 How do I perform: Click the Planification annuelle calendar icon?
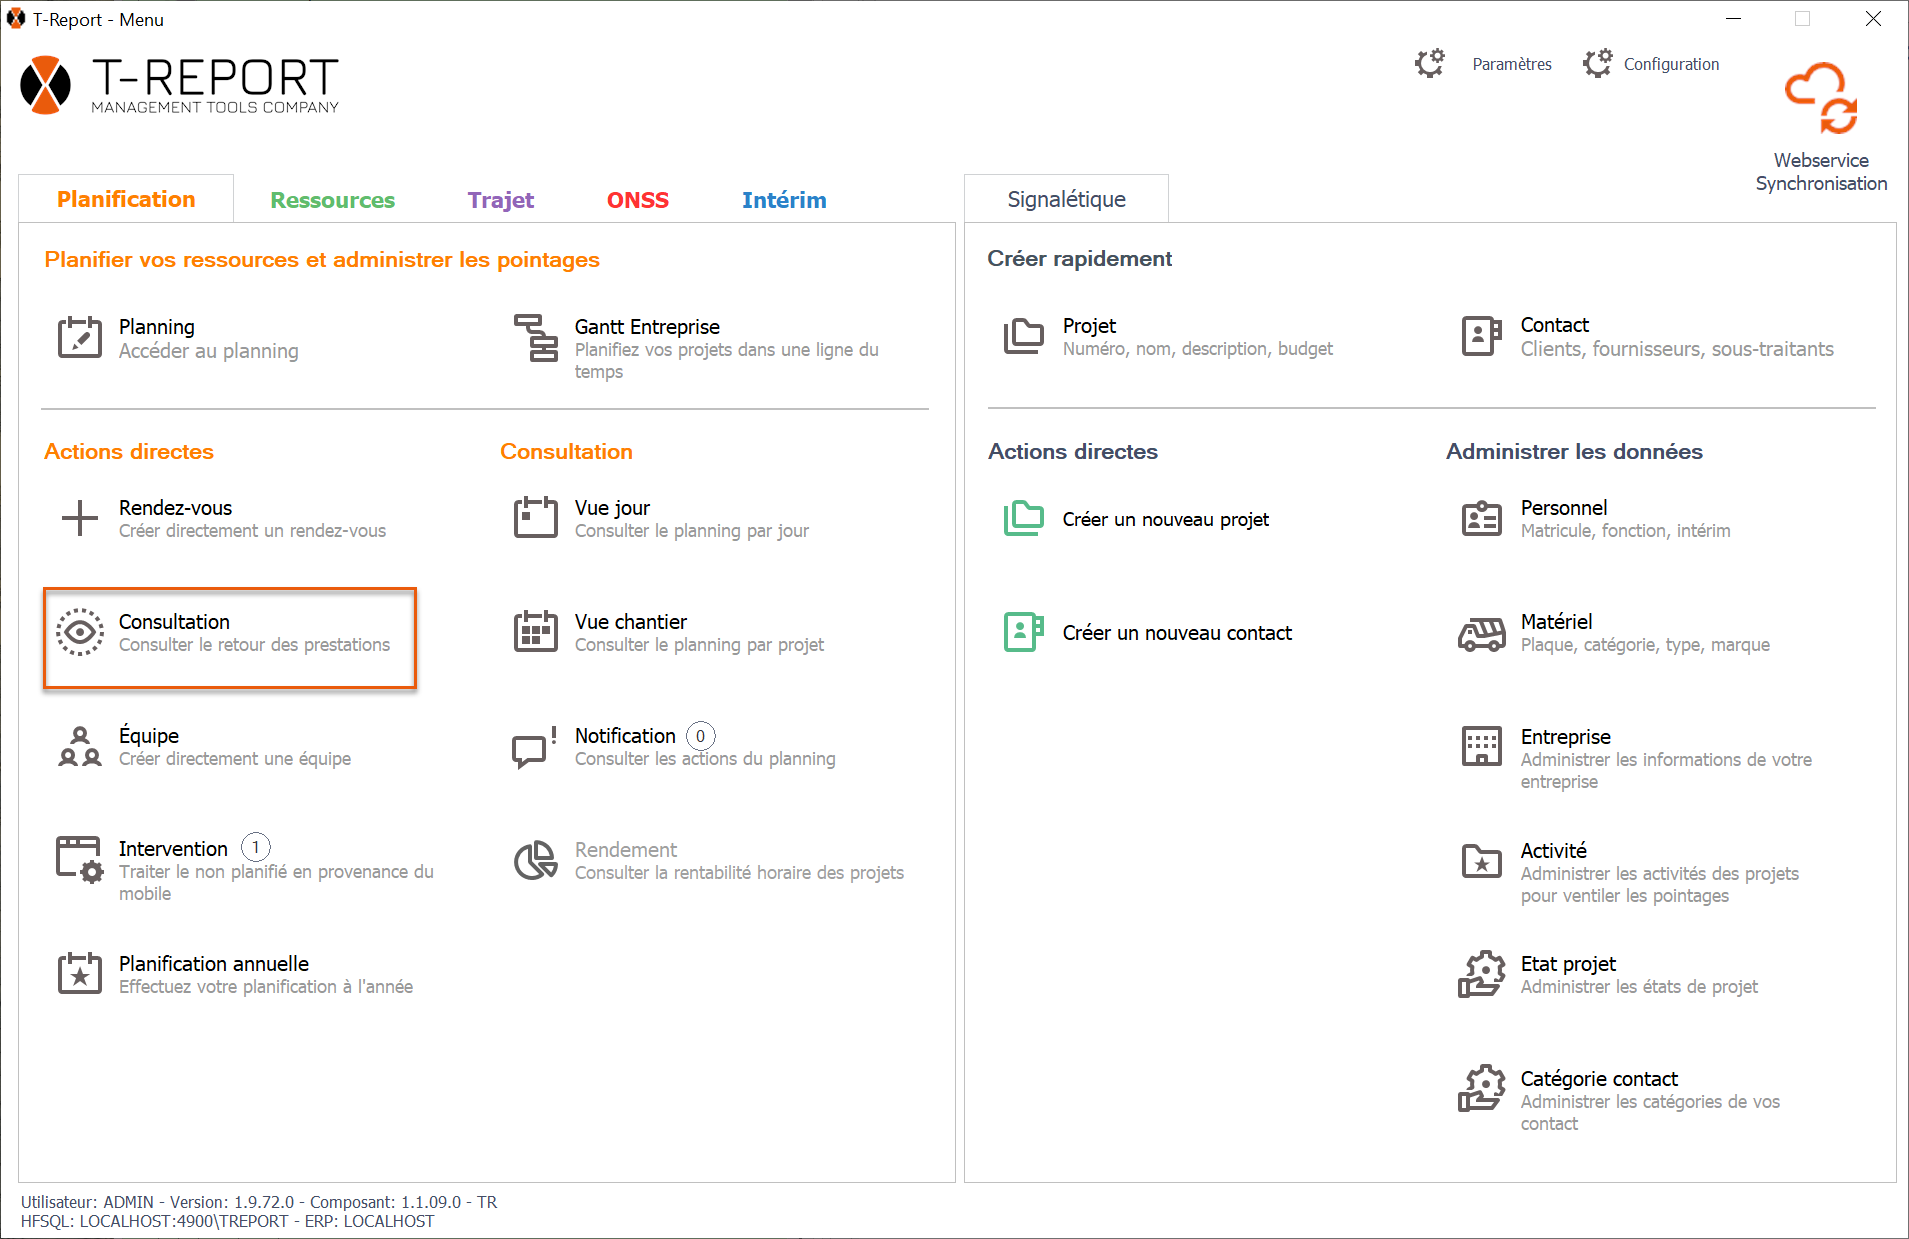pyautogui.click(x=80, y=974)
